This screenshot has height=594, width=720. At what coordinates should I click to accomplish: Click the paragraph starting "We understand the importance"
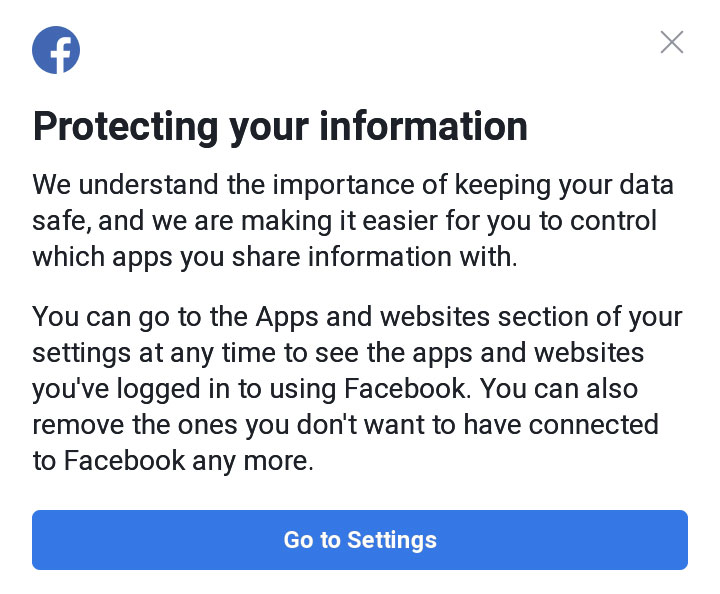coord(353,220)
